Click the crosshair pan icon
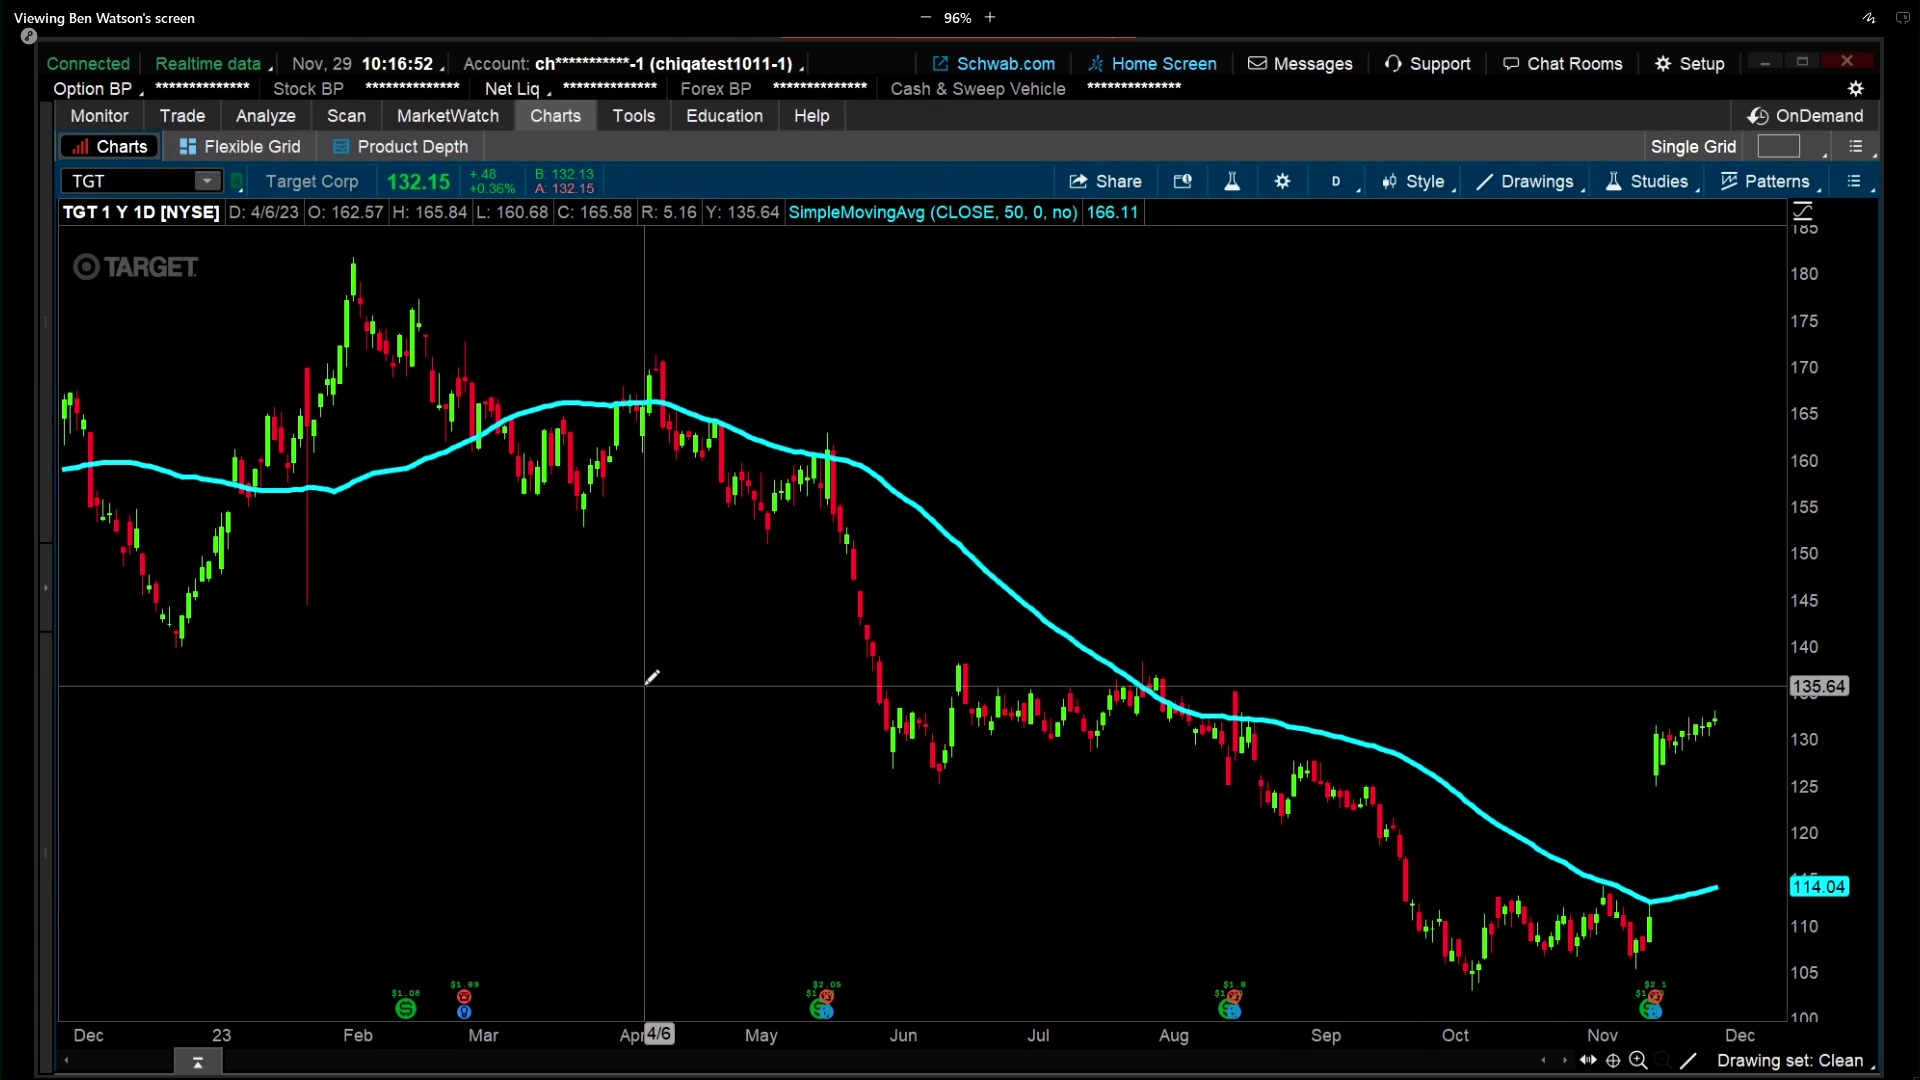Screen dimensions: 1920x1080 (1613, 1060)
